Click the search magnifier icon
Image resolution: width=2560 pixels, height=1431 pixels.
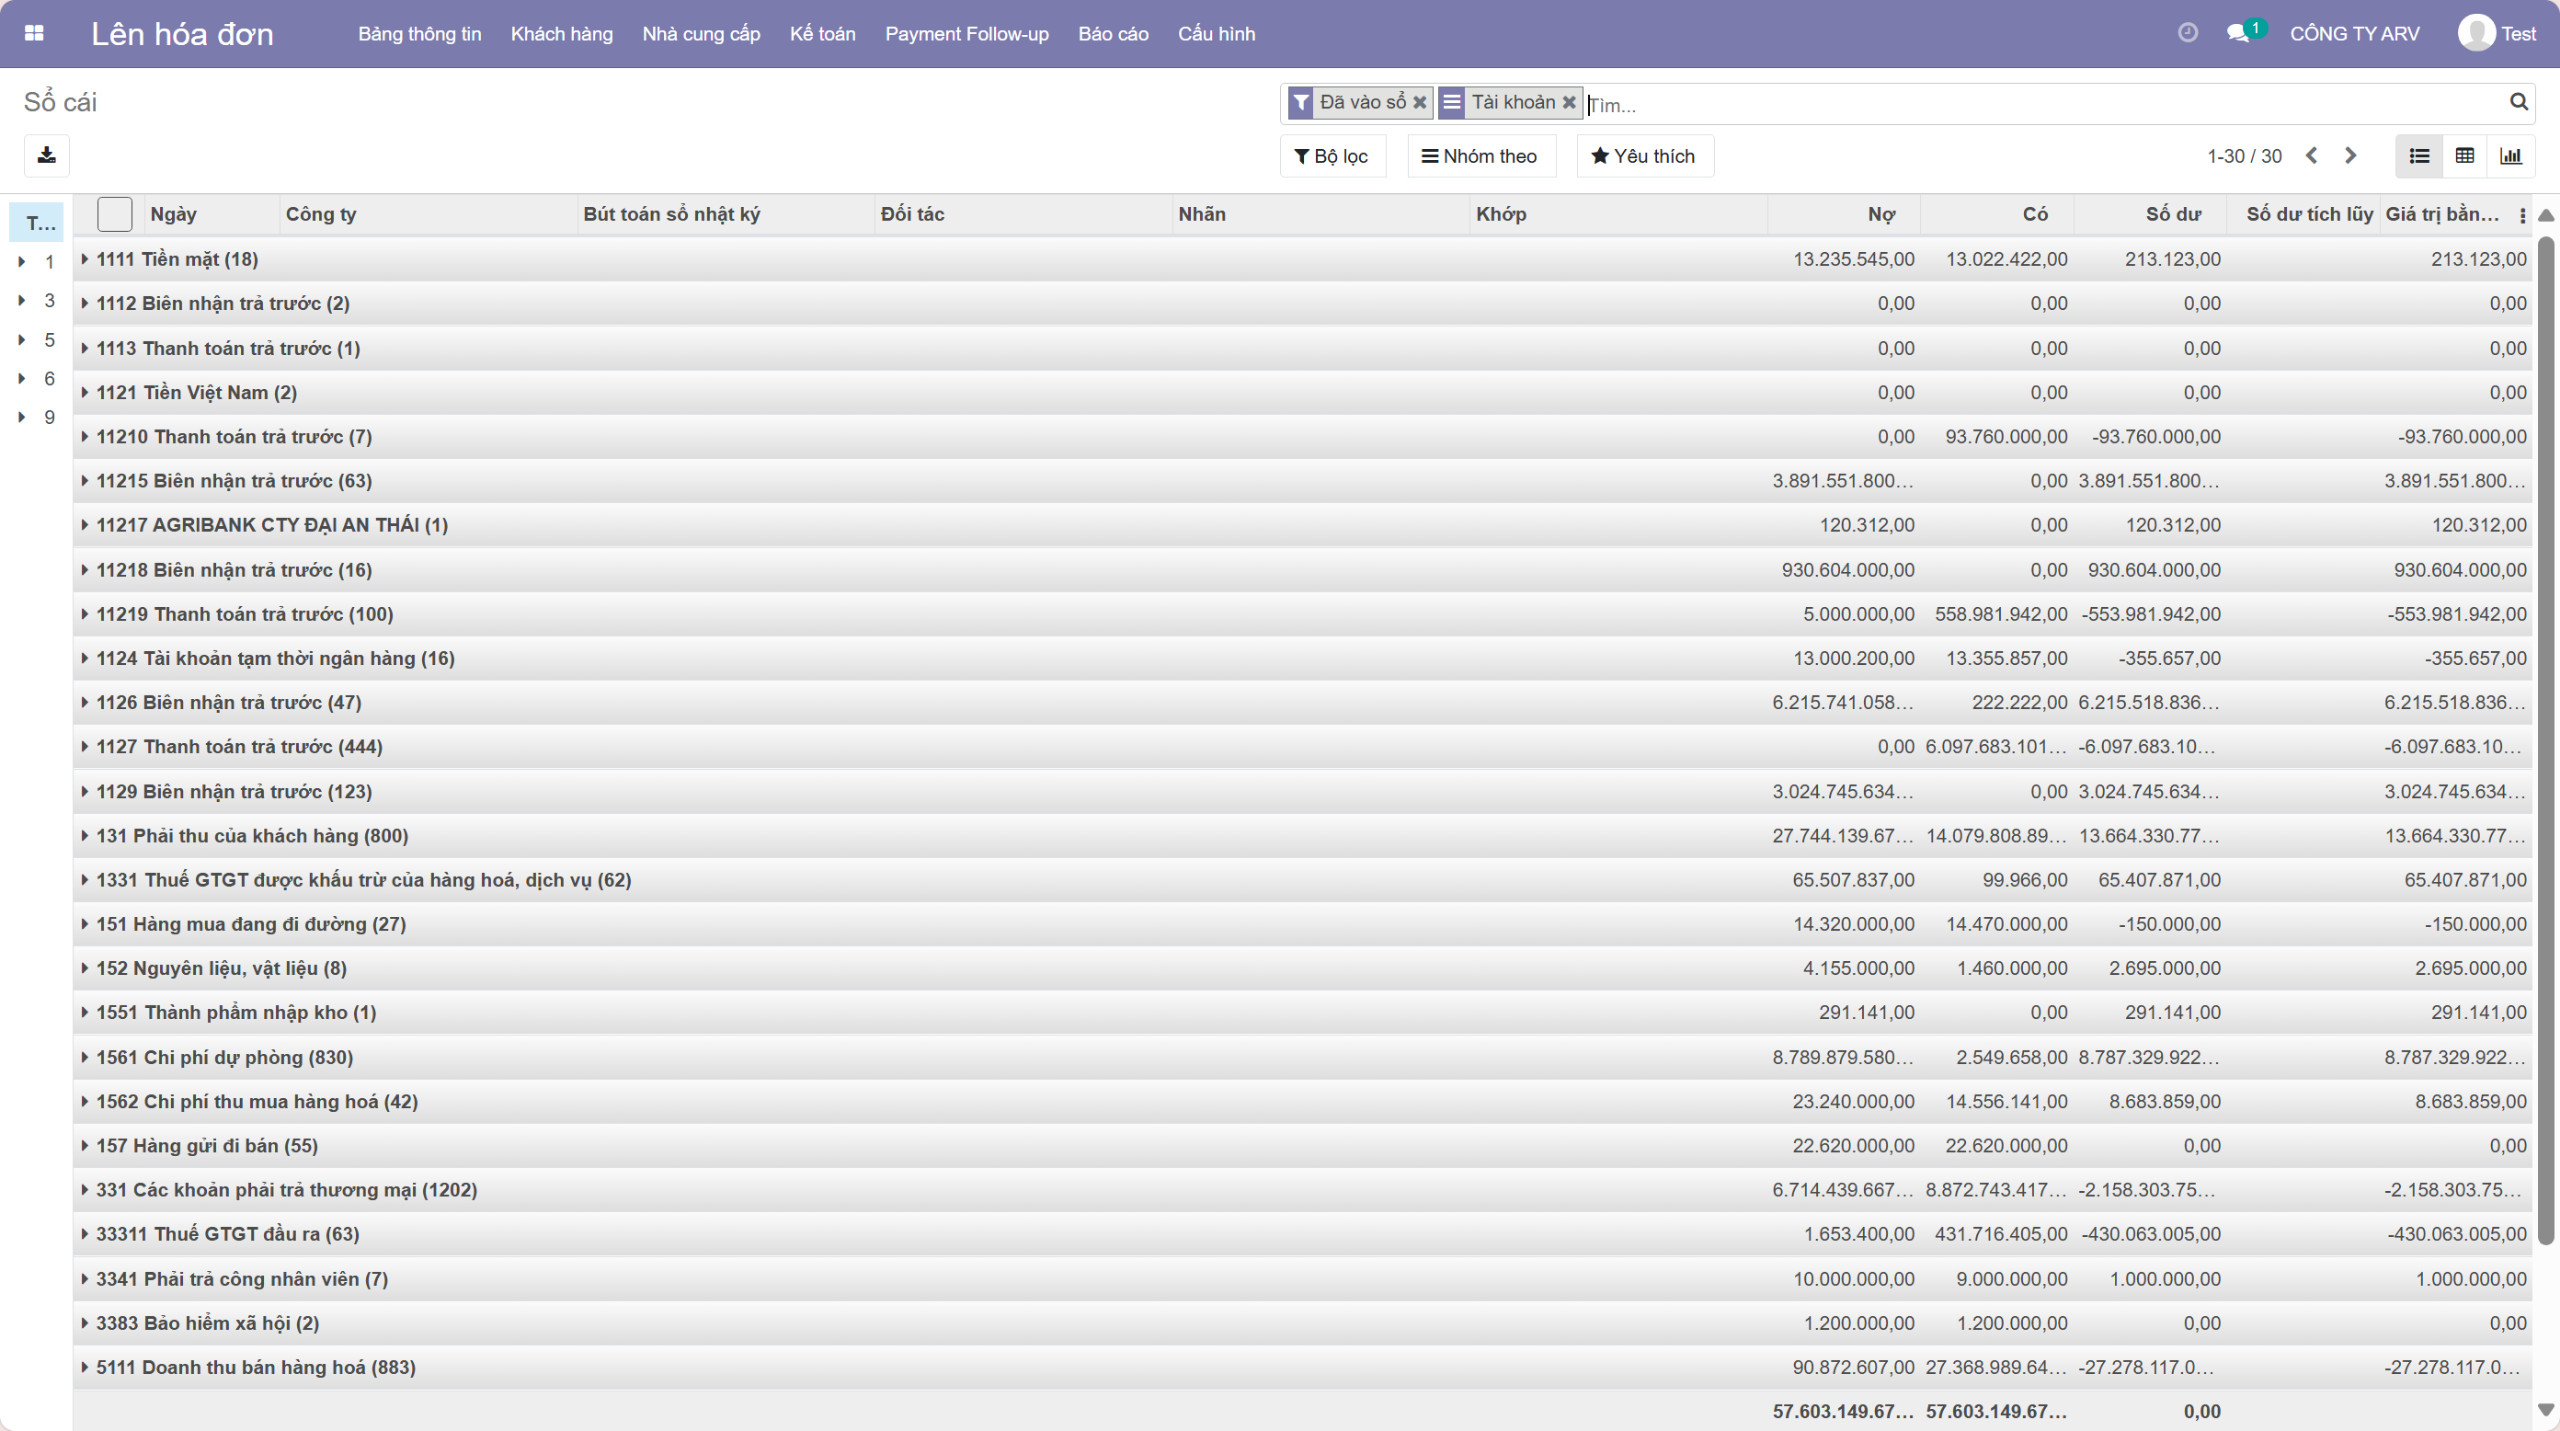pyautogui.click(x=2518, y=102)
